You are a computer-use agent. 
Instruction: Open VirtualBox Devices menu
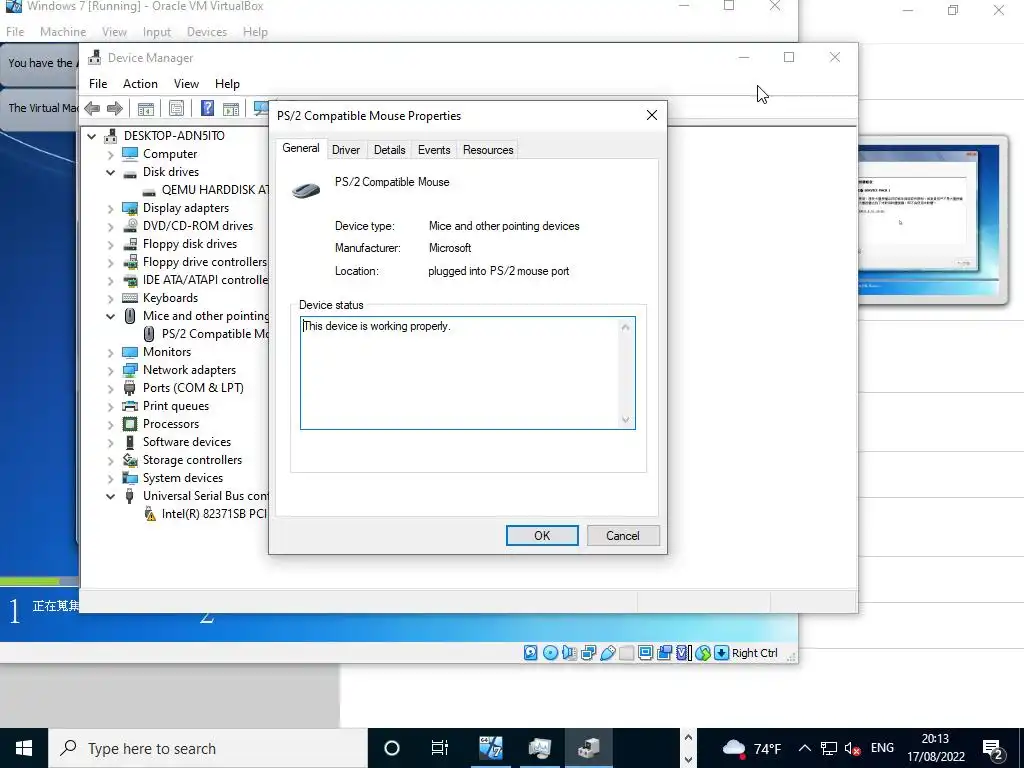(x=206, y=31)
